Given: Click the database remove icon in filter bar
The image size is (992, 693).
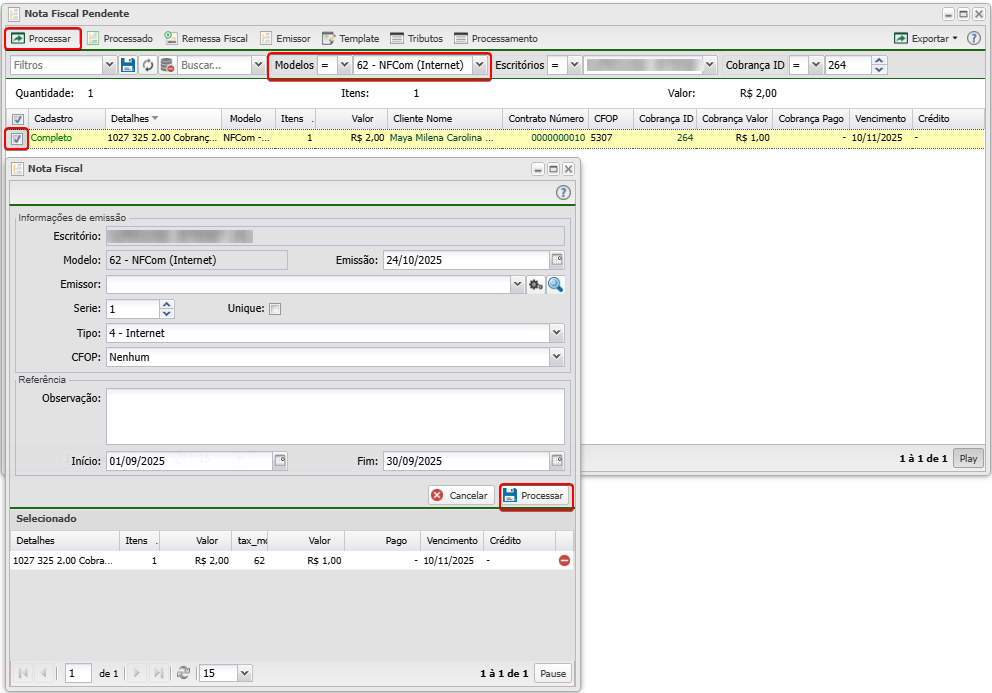Looking at the screenshot, I should (x=167, y=65).
